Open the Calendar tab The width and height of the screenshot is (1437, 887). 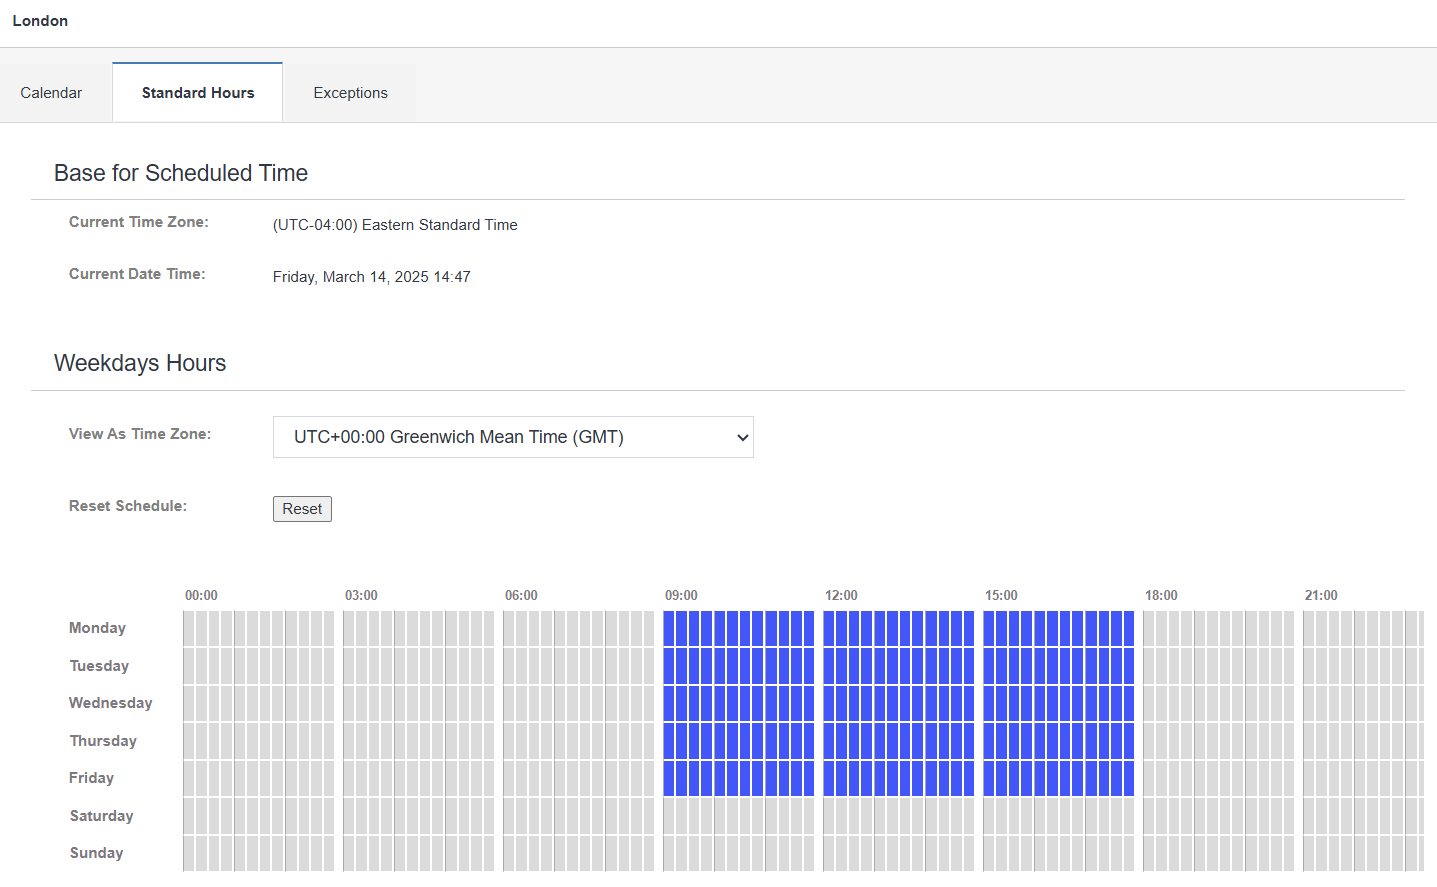(x=51, y=93)
